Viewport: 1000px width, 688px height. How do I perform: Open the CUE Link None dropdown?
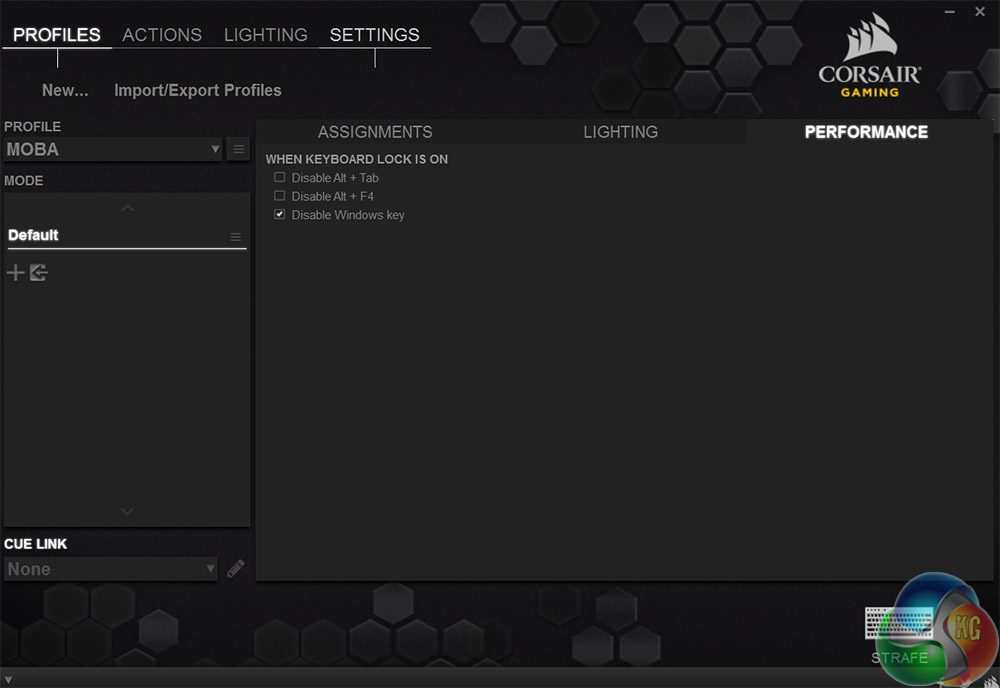tap(111, 569)
